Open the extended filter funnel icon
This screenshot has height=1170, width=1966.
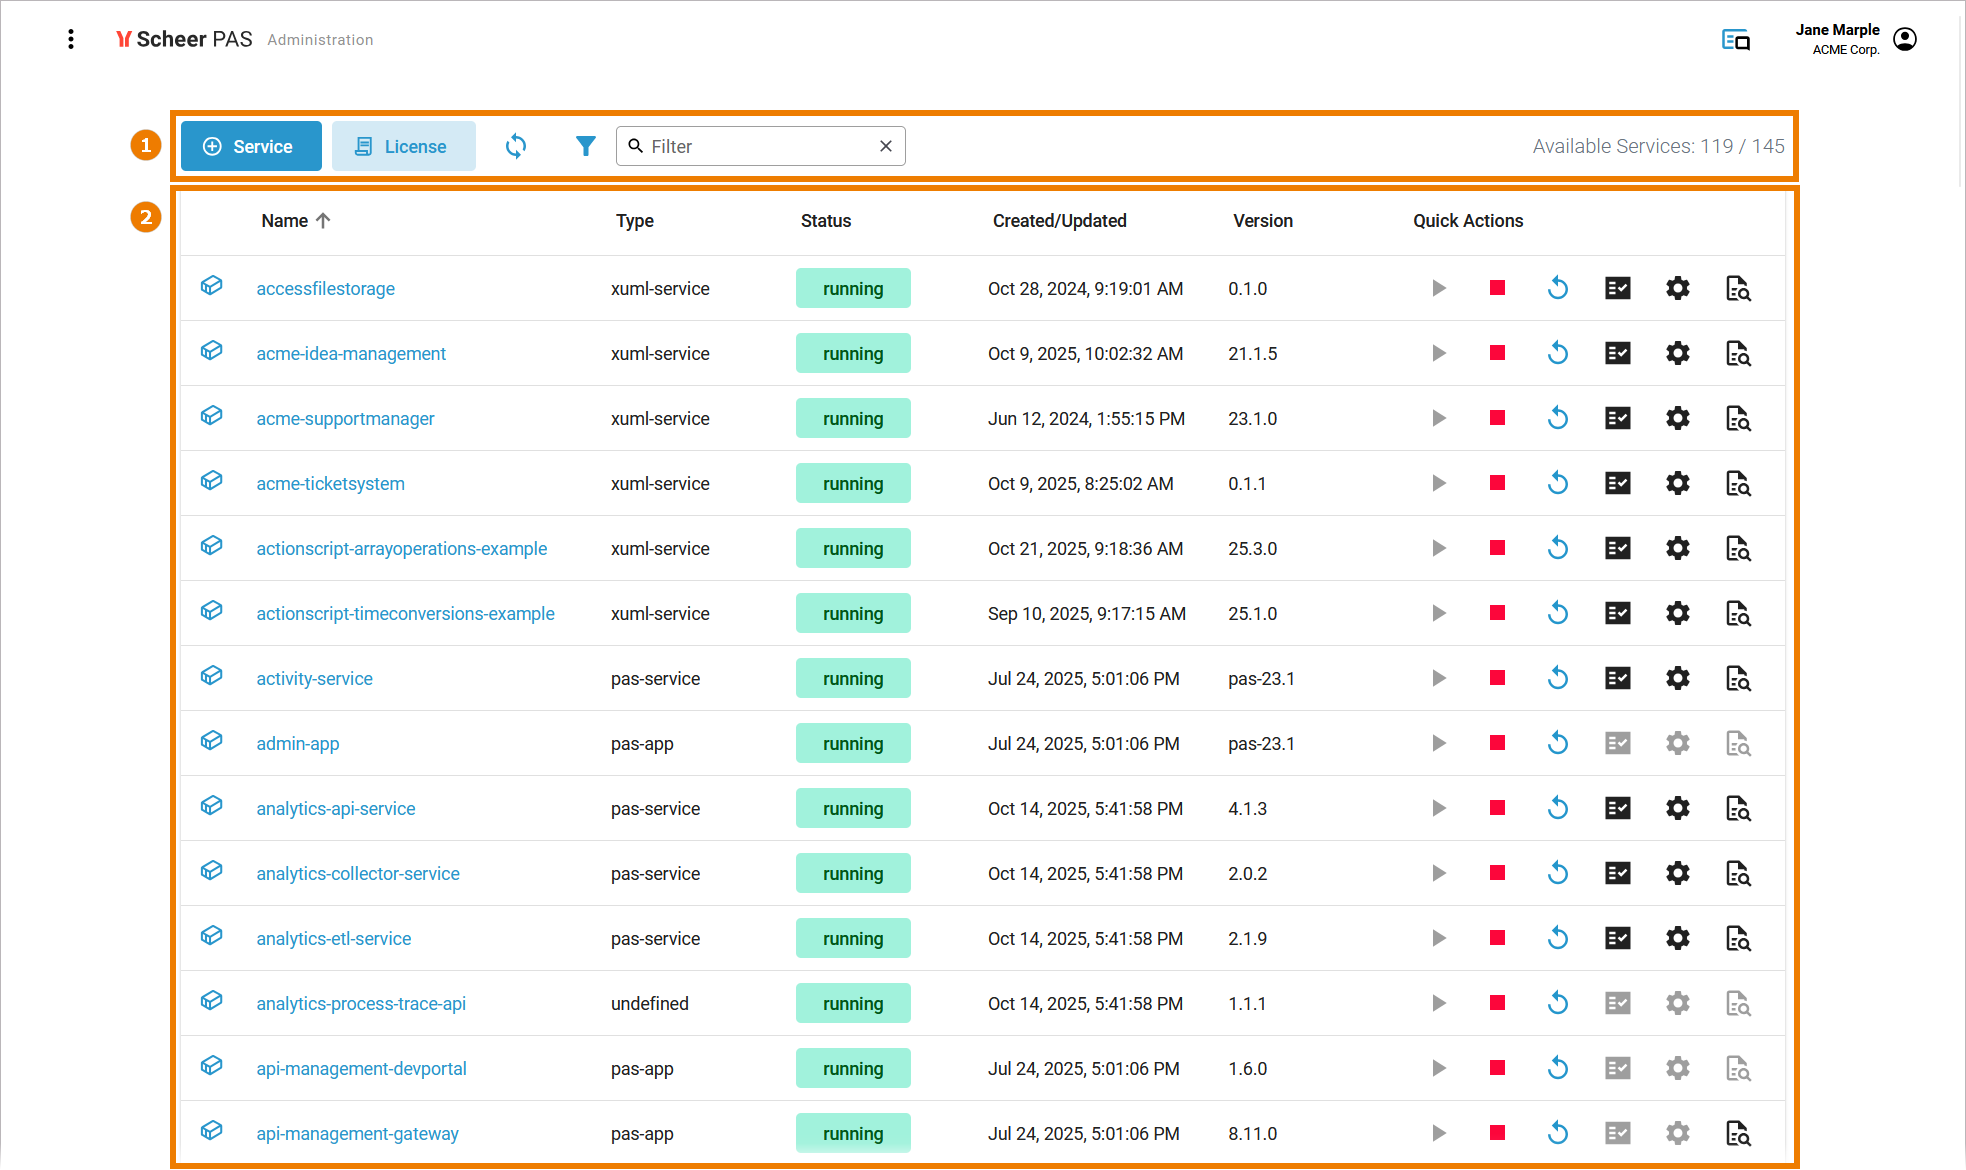(585, 146)
